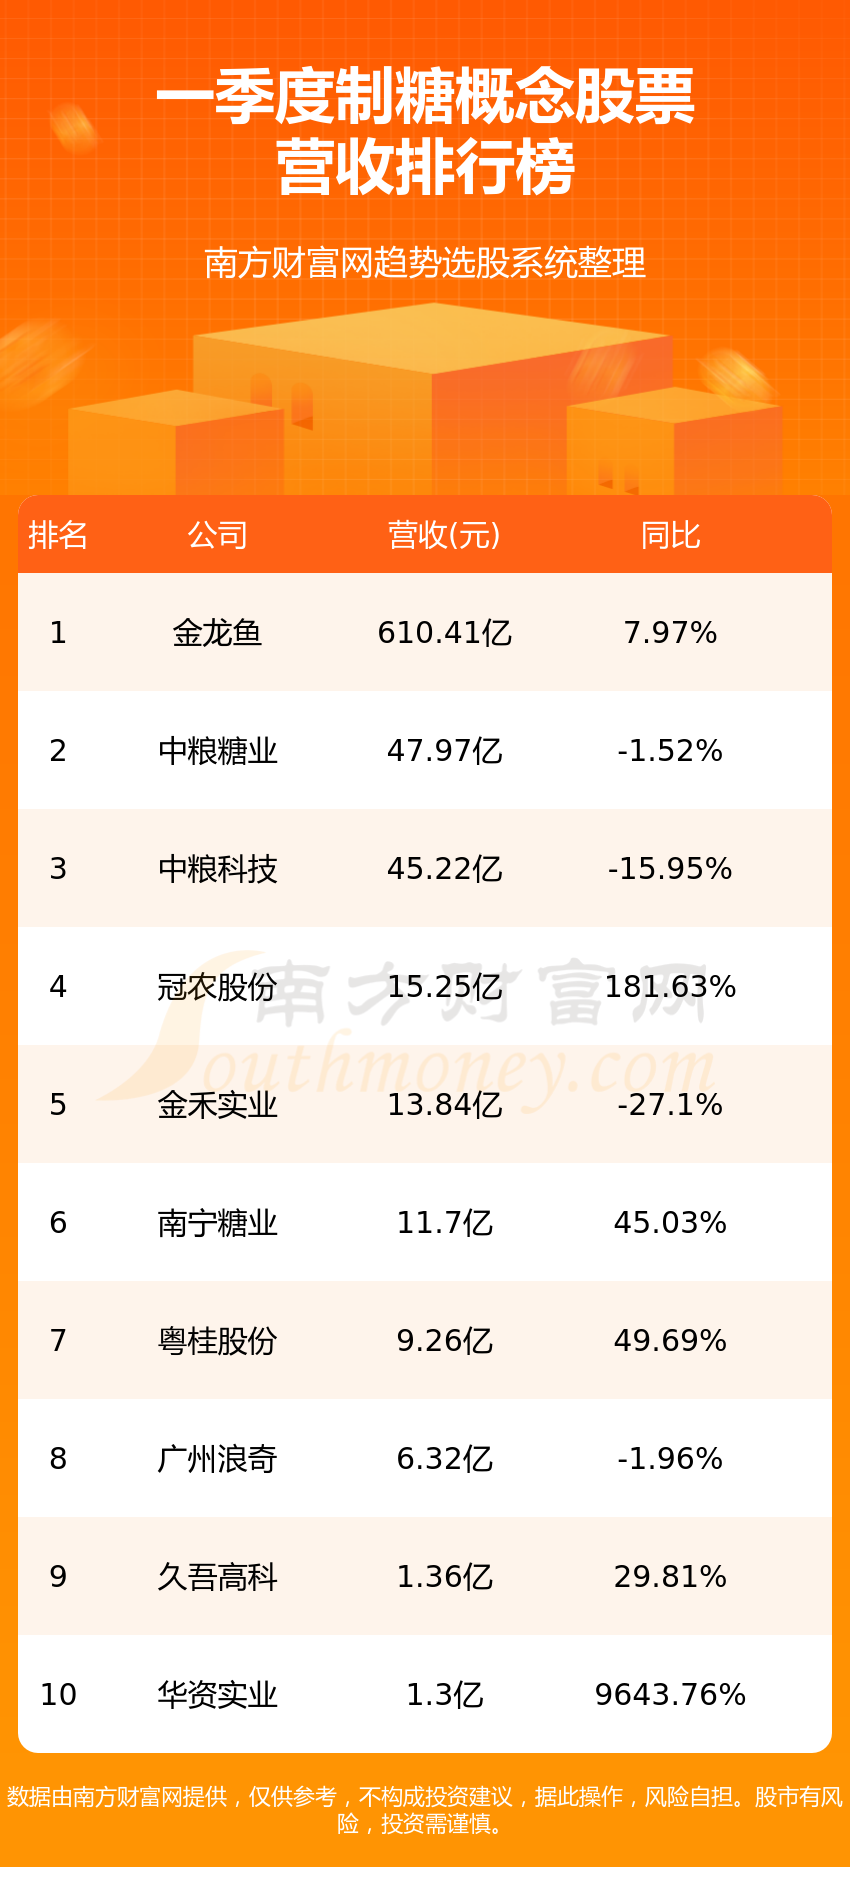Screen dimensions: 850x1900
Task: Click the 公司 column header
Action: pyautogui.click(x=217, y=535)
